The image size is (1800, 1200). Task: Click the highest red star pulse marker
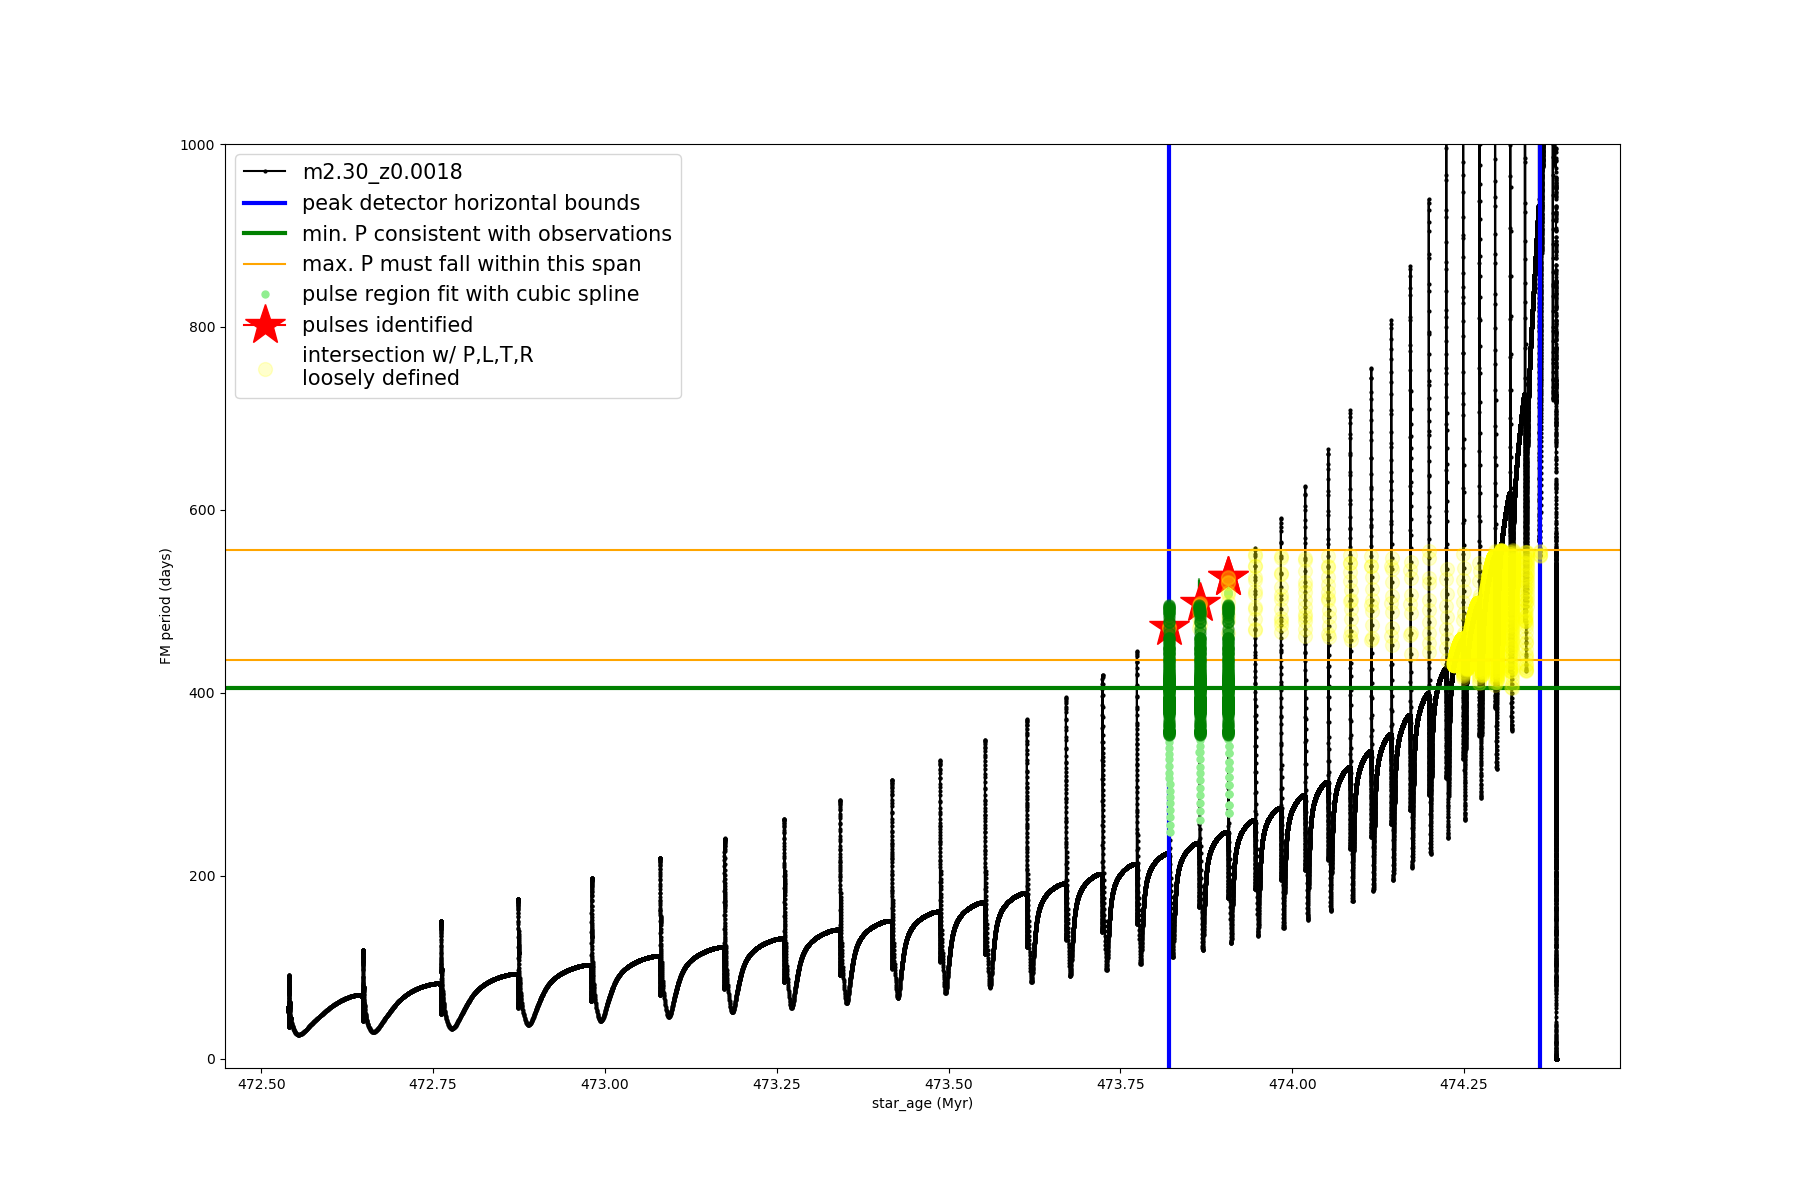click(1228, 577)
